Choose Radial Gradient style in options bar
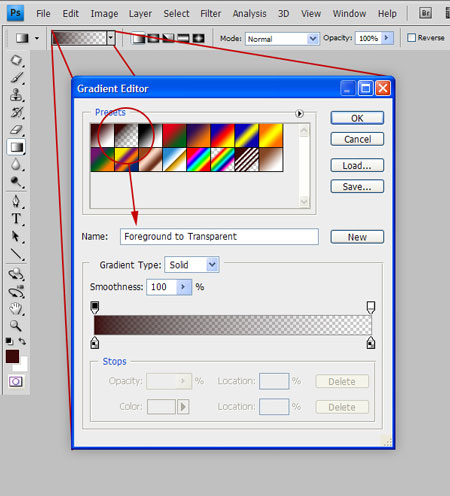The height and width of the screenshot is (496, 450). click(153, 38)
